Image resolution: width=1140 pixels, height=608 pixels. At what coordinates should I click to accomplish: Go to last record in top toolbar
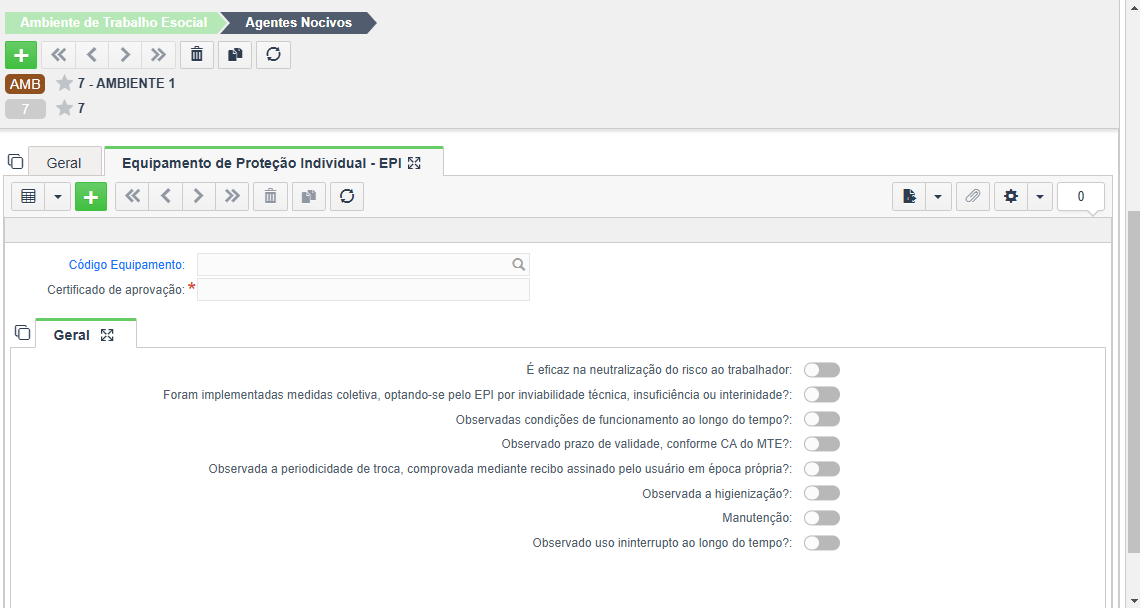[x=158, y=55]
